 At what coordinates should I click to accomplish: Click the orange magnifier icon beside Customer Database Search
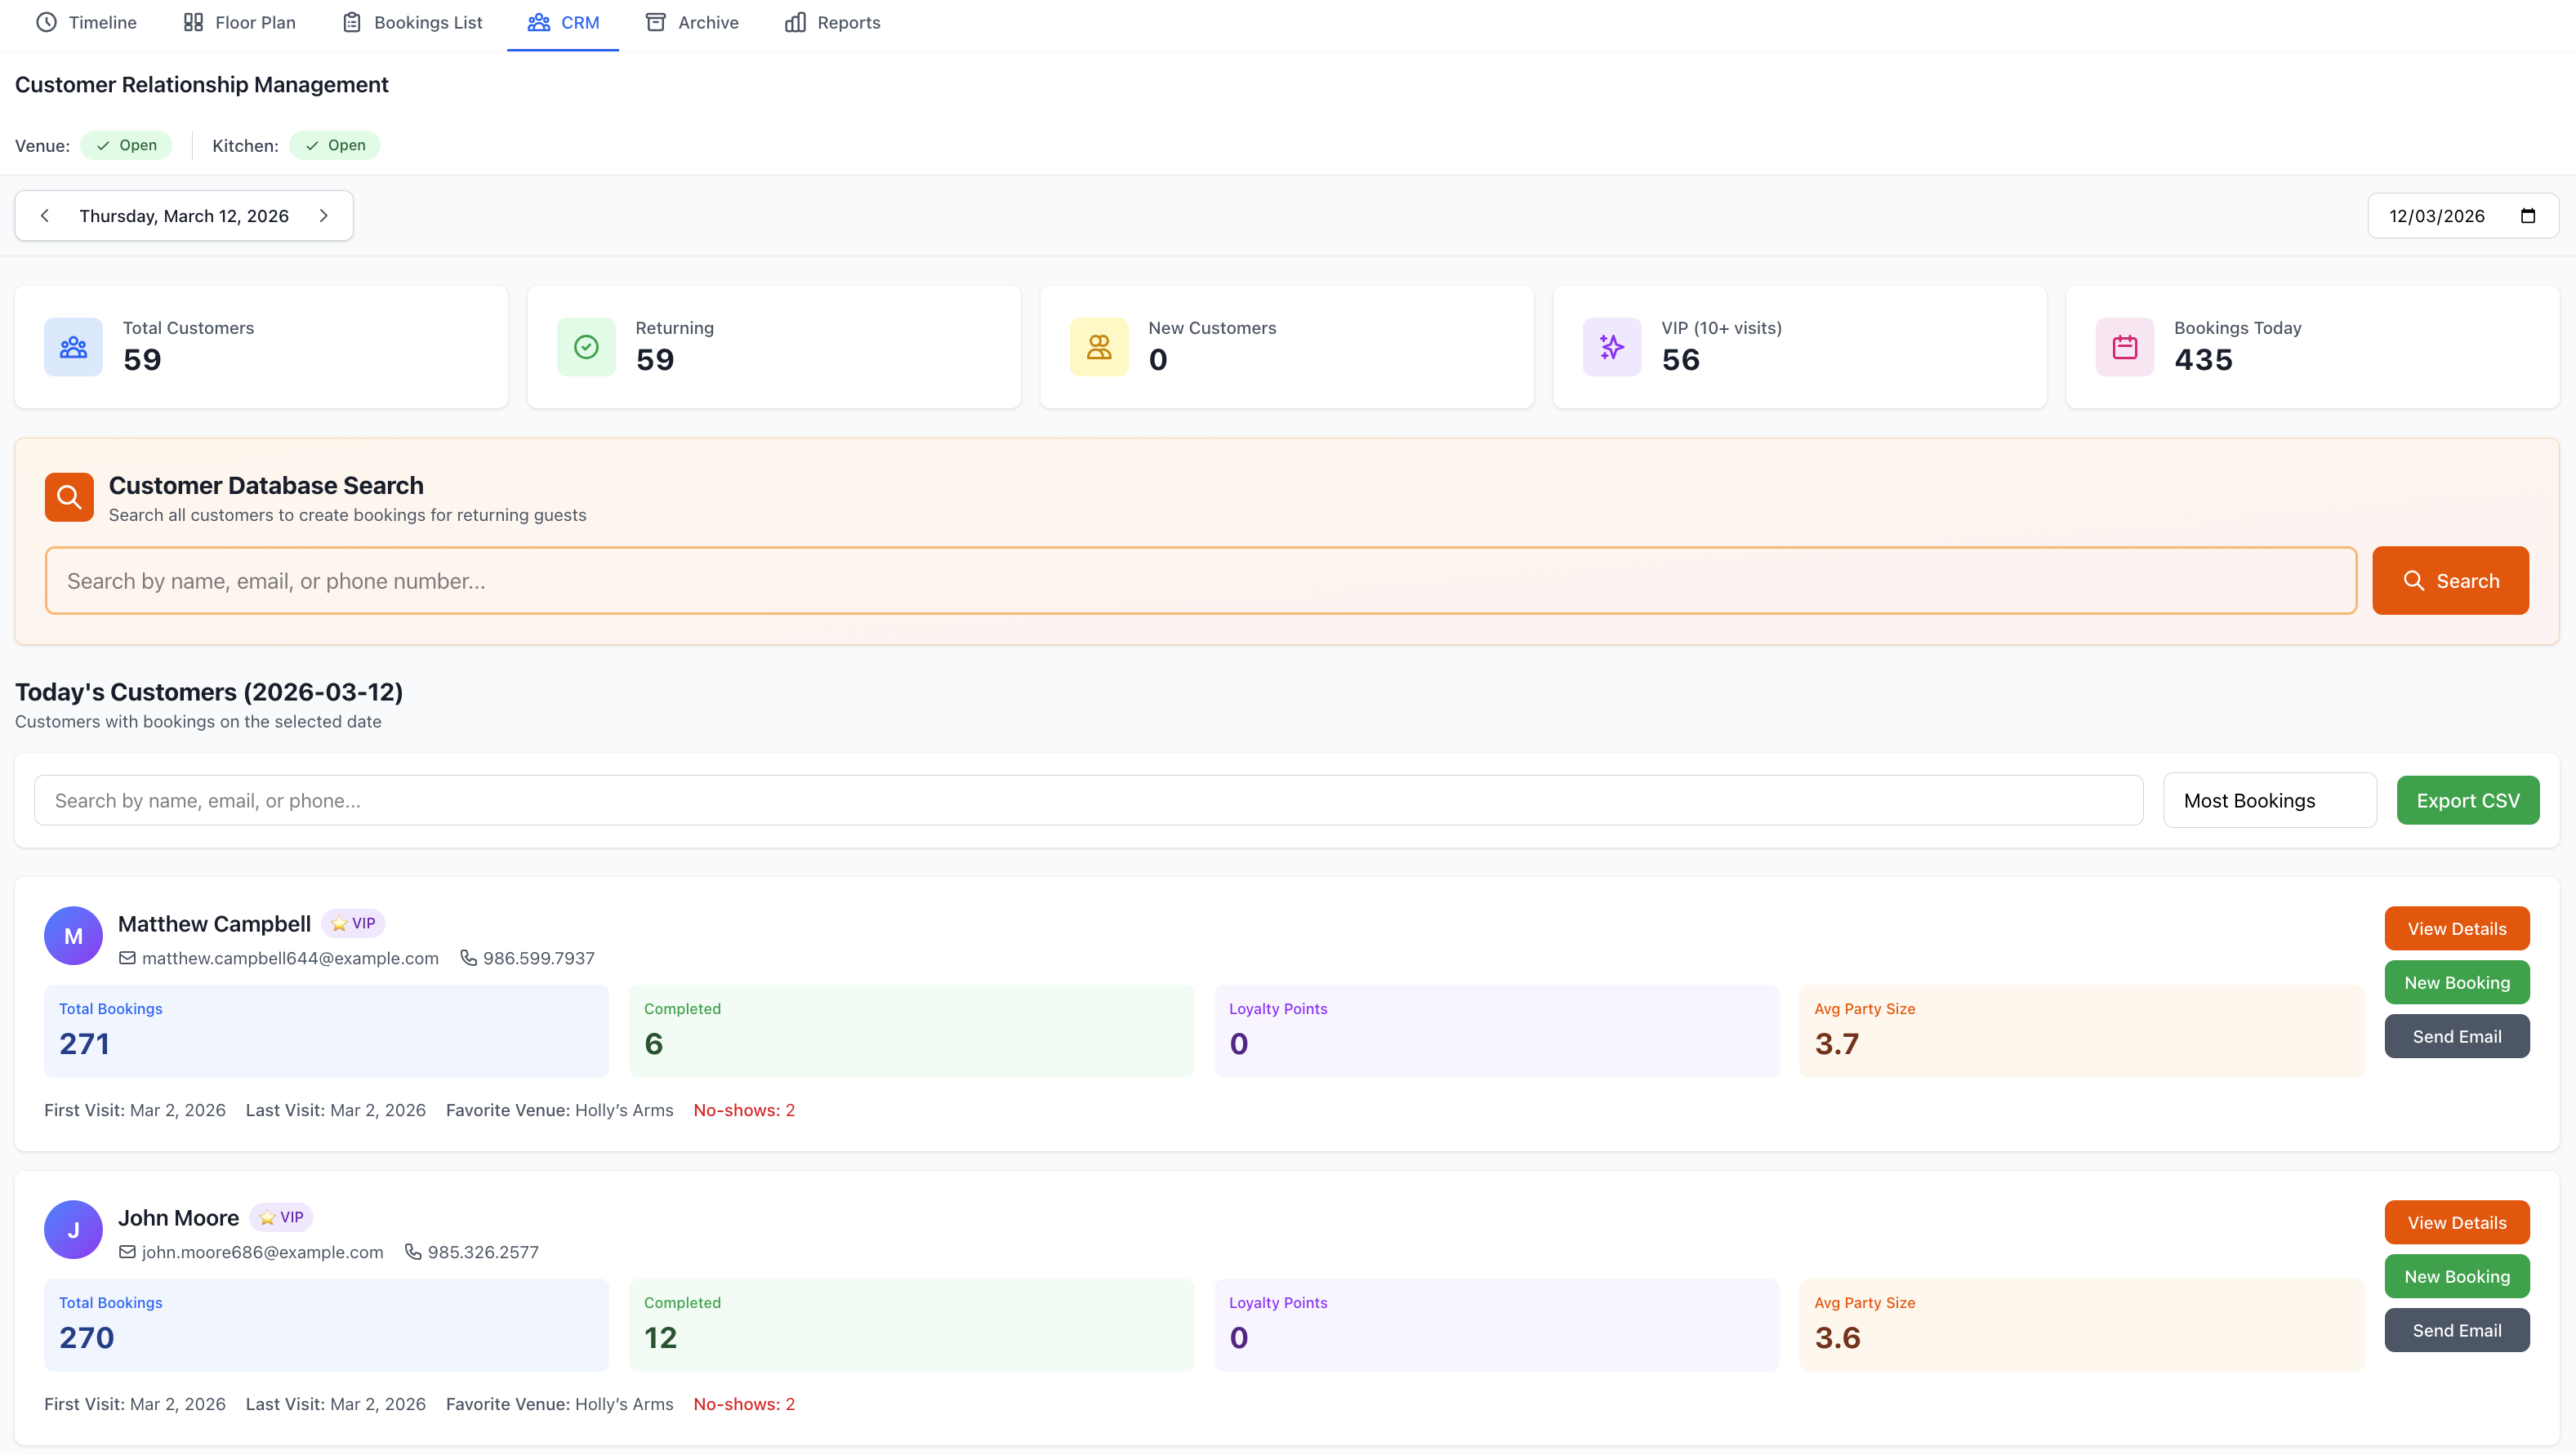click(68, 497)
